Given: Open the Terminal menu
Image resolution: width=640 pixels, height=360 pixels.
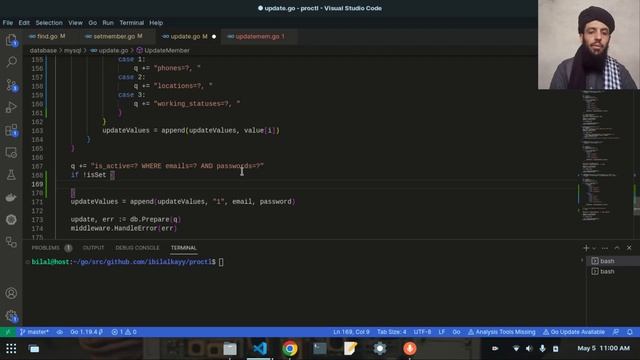Looking at the screenshot, I should point(131,23).
